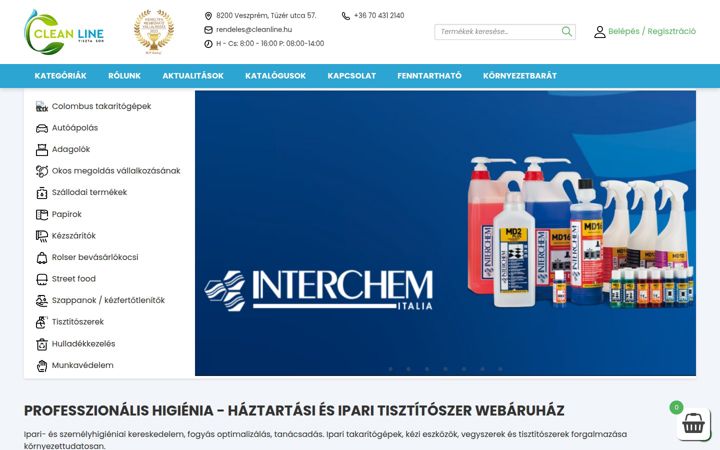Open the KÖRNYEZETBARÁT menu item

click(x=520, y=76)
